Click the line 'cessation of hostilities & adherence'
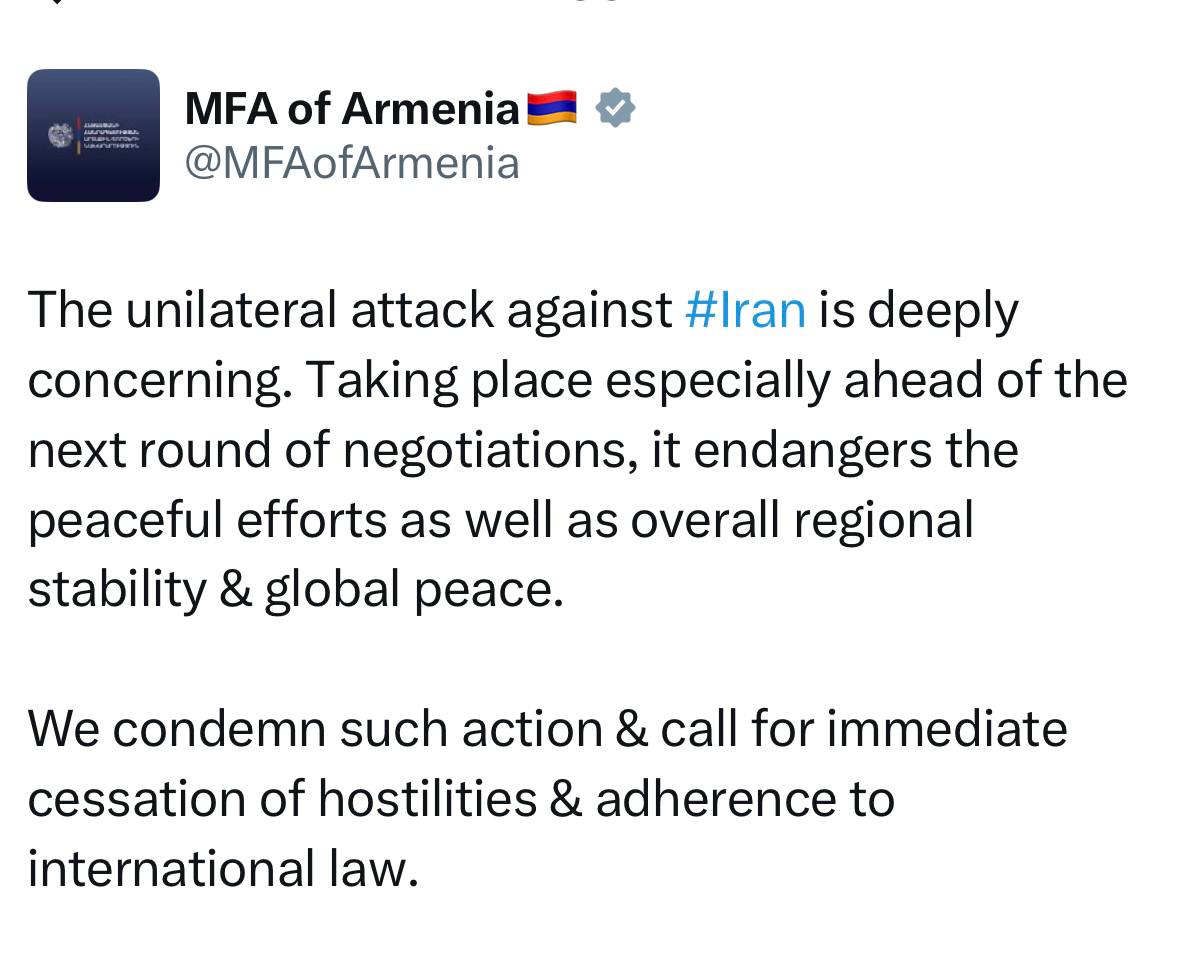1179x977 pixels. [461, 800]
